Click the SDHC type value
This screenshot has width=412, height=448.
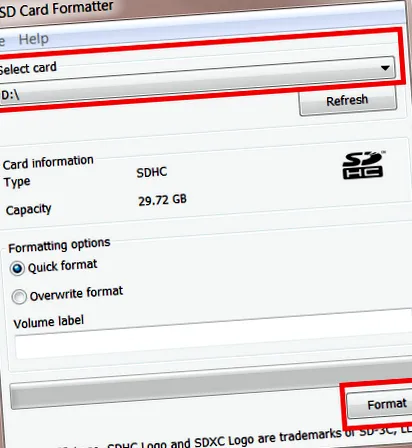point(152,172)
